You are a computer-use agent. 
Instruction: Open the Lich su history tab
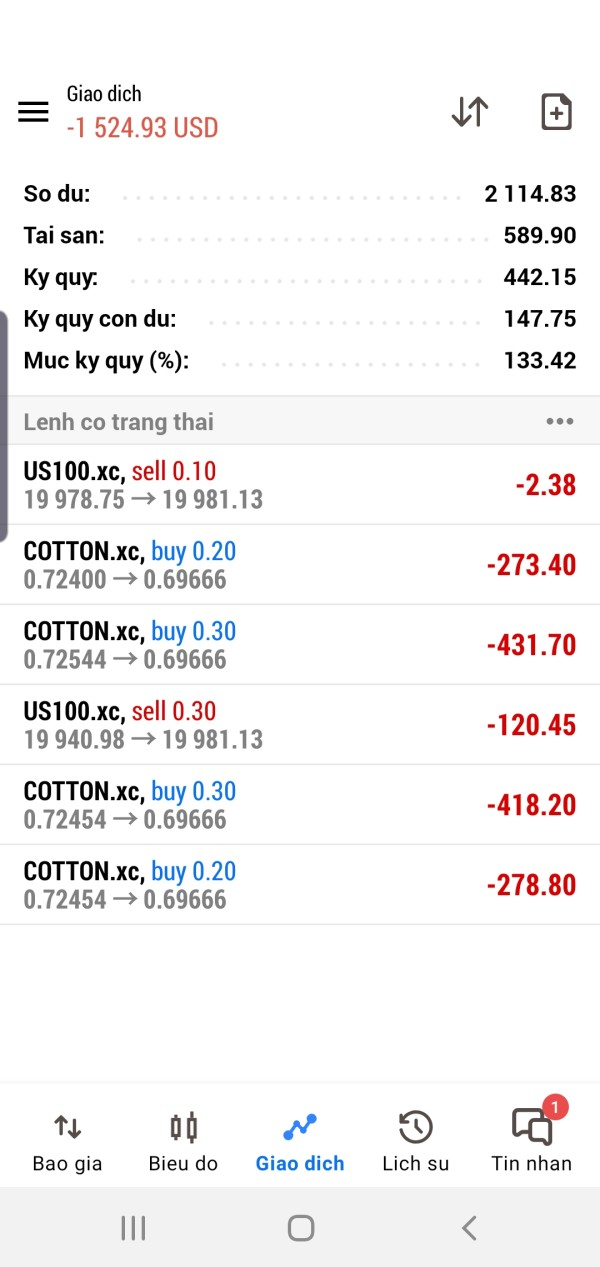415,1143
